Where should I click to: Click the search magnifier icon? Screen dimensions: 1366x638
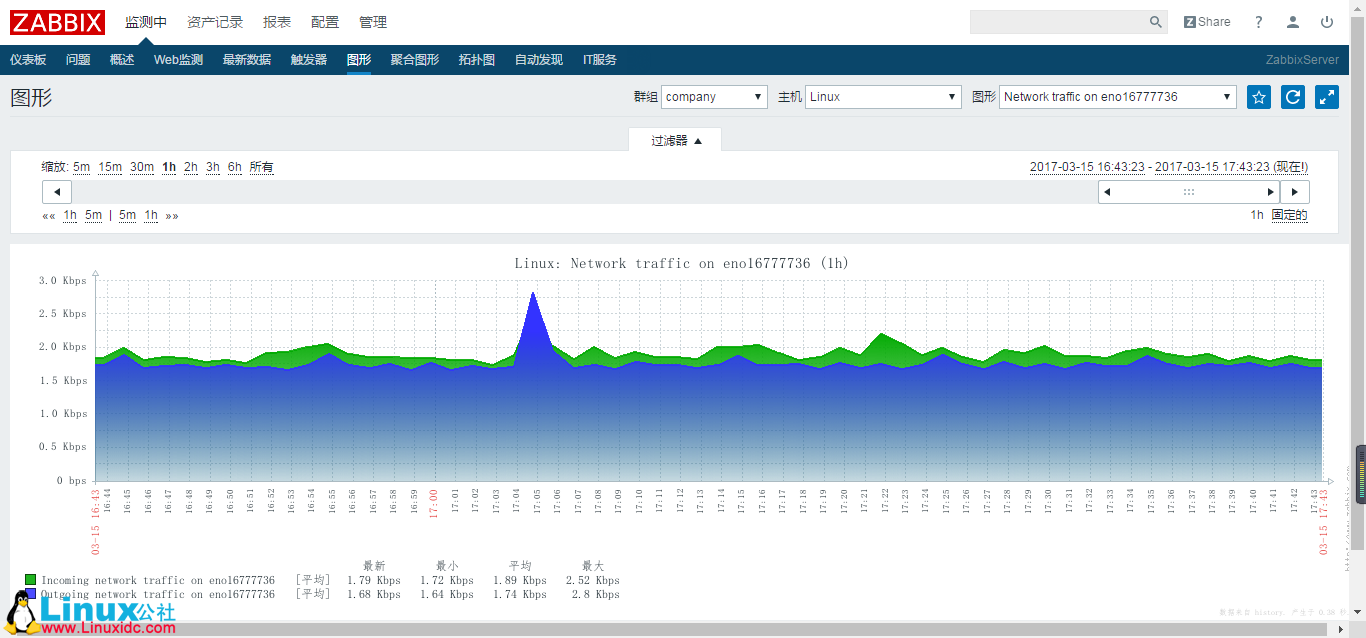tap(1155, 21)
